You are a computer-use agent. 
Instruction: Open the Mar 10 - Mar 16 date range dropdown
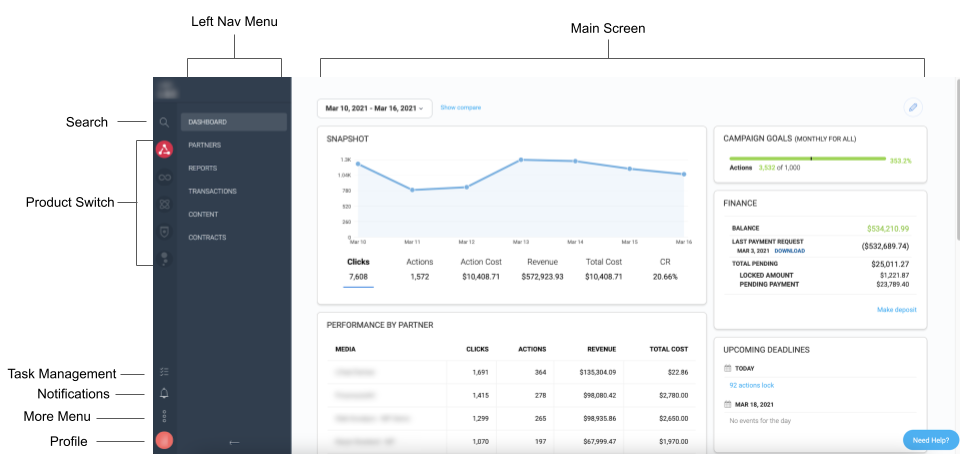point(374,108)
